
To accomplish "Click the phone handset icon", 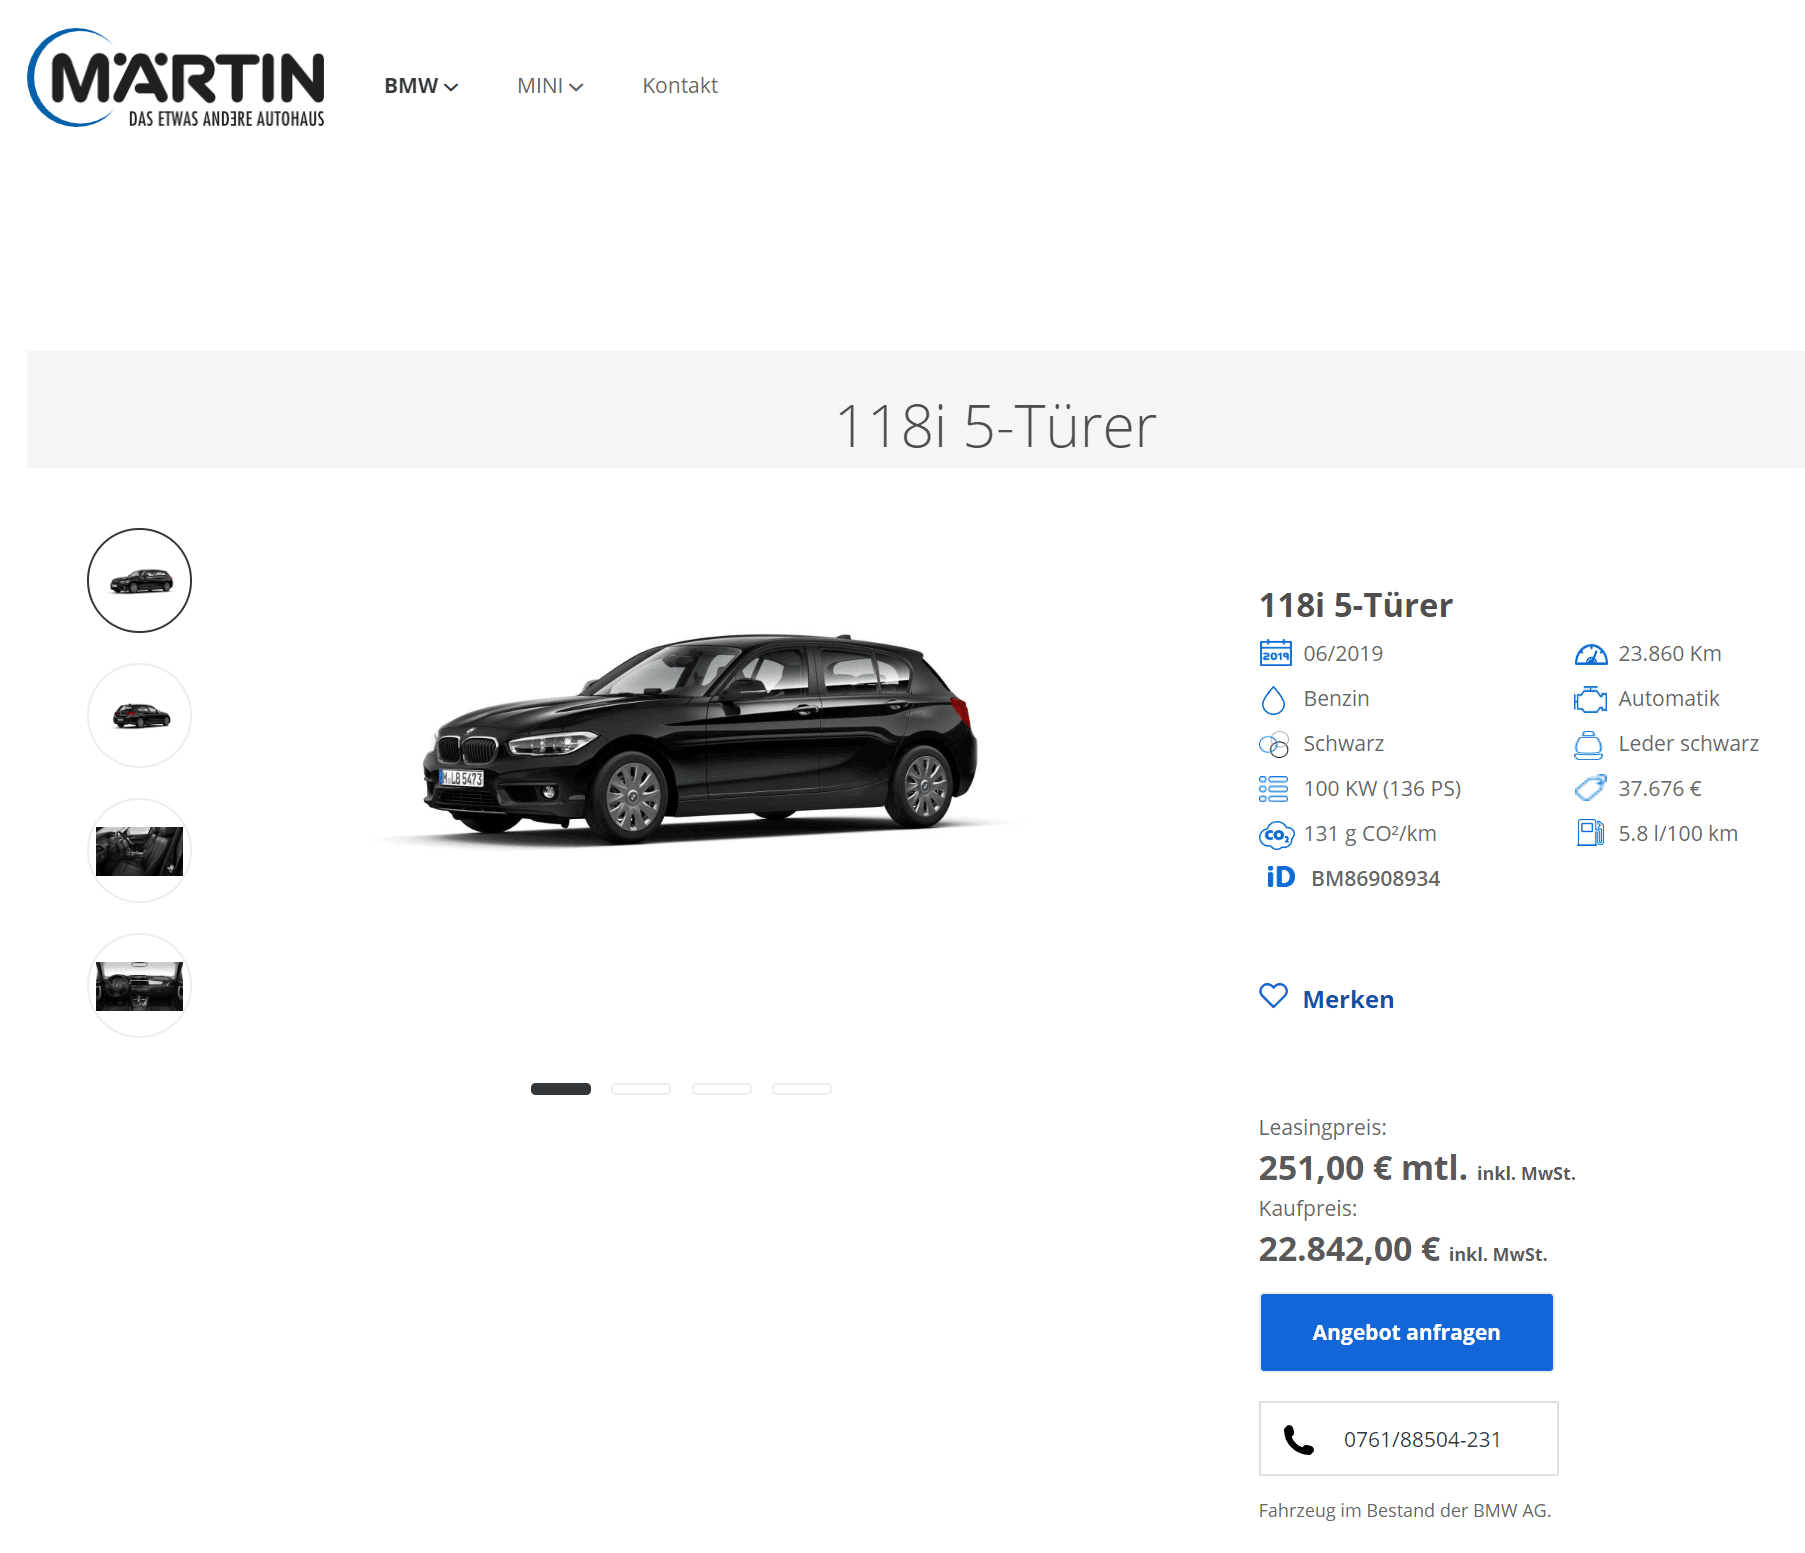I will (x=1298, y=1440).
